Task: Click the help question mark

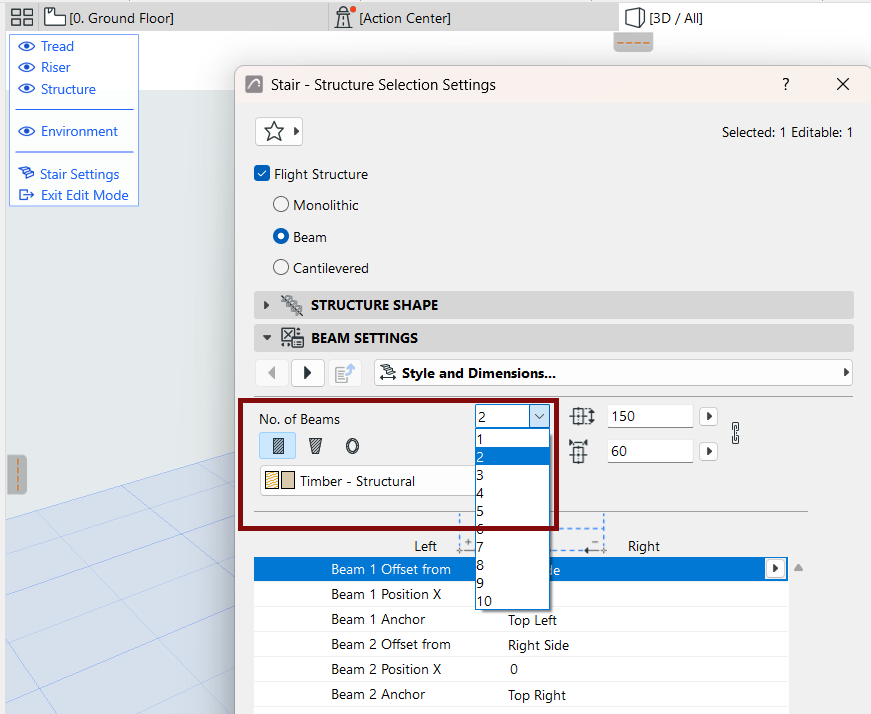Action: 785,84
